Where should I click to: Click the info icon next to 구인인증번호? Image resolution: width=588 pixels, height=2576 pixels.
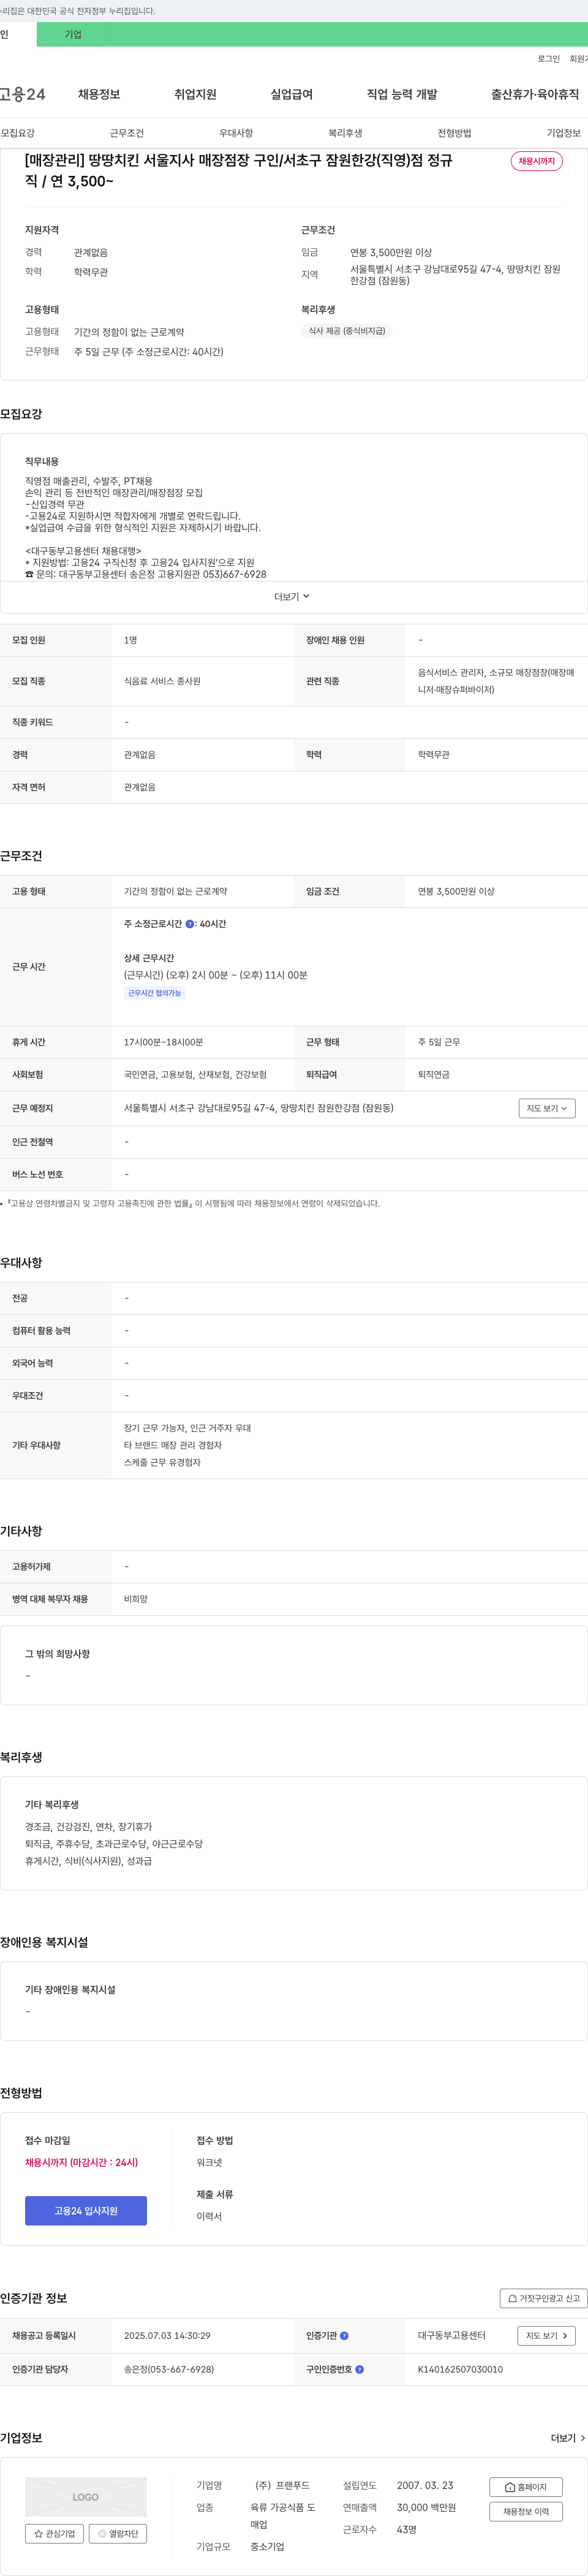pos(359,2369)
